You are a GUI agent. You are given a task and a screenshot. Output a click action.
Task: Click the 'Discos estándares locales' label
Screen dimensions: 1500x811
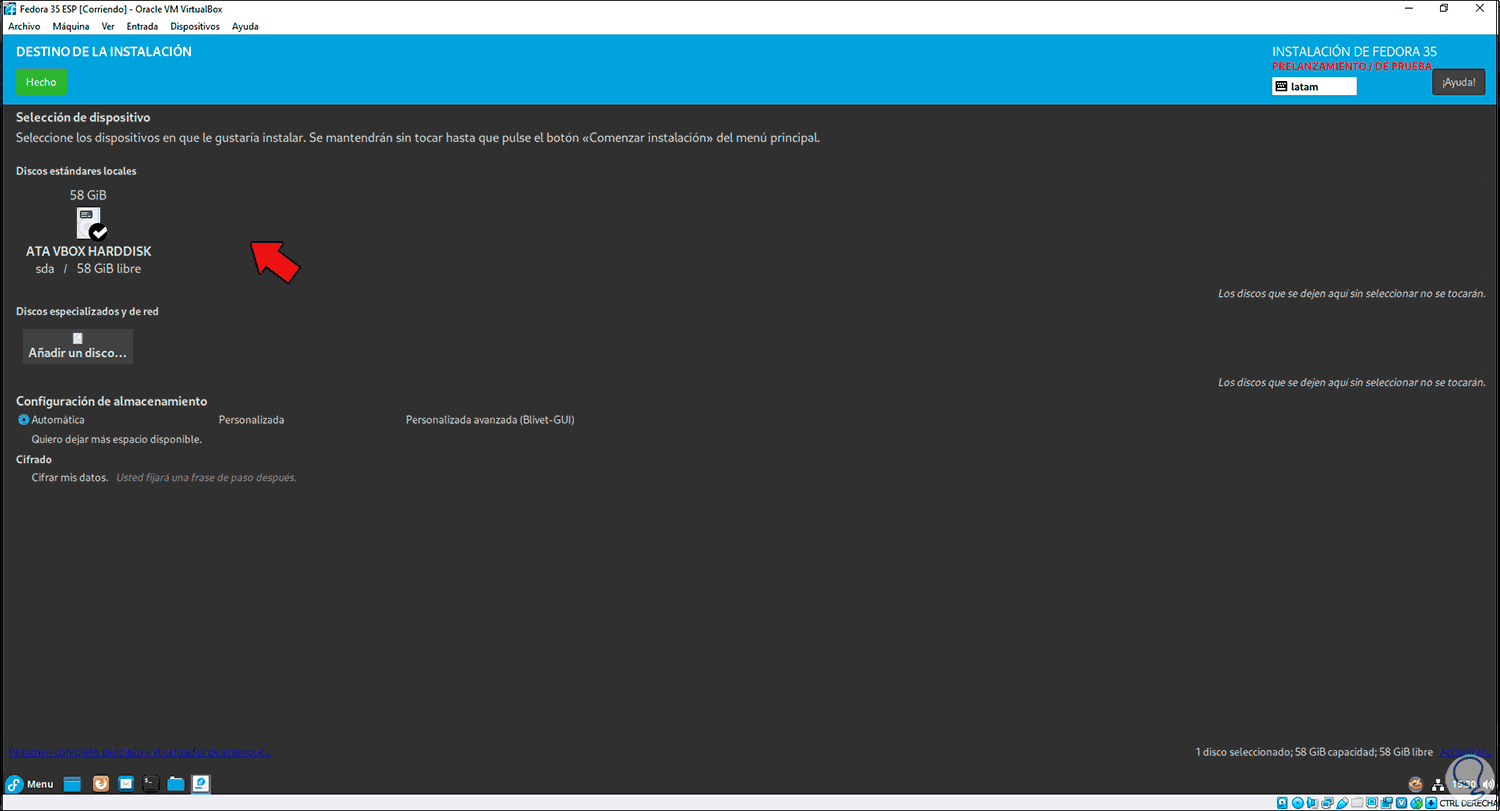(x=76, y=171)
